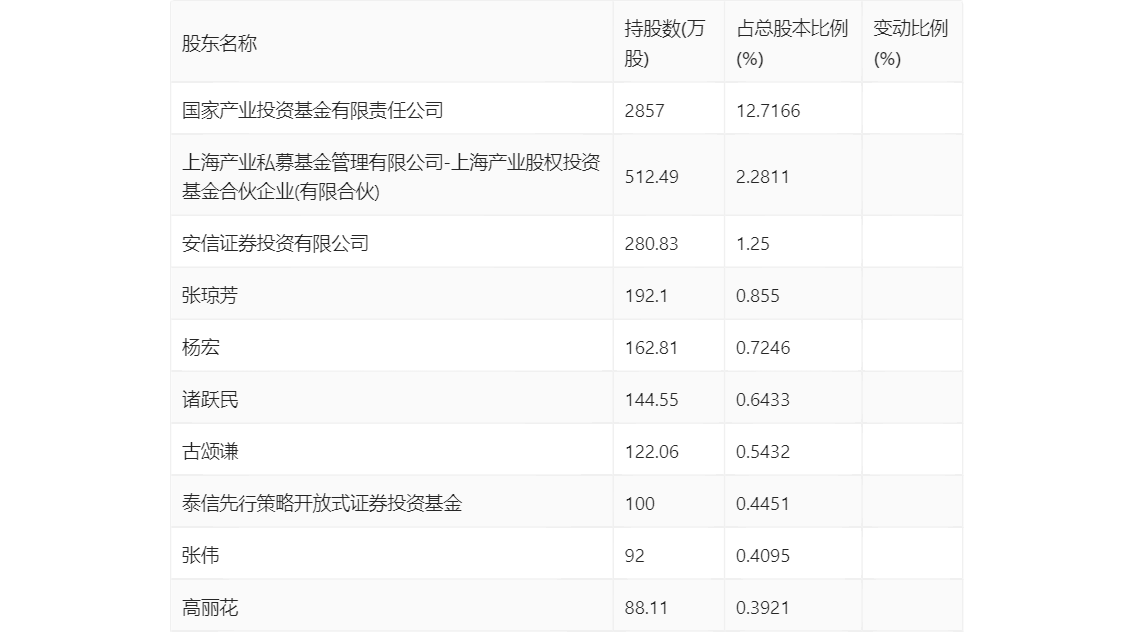Click percentage 0.5432
The height and width of the screenshot is (632, 1134).
763,452
